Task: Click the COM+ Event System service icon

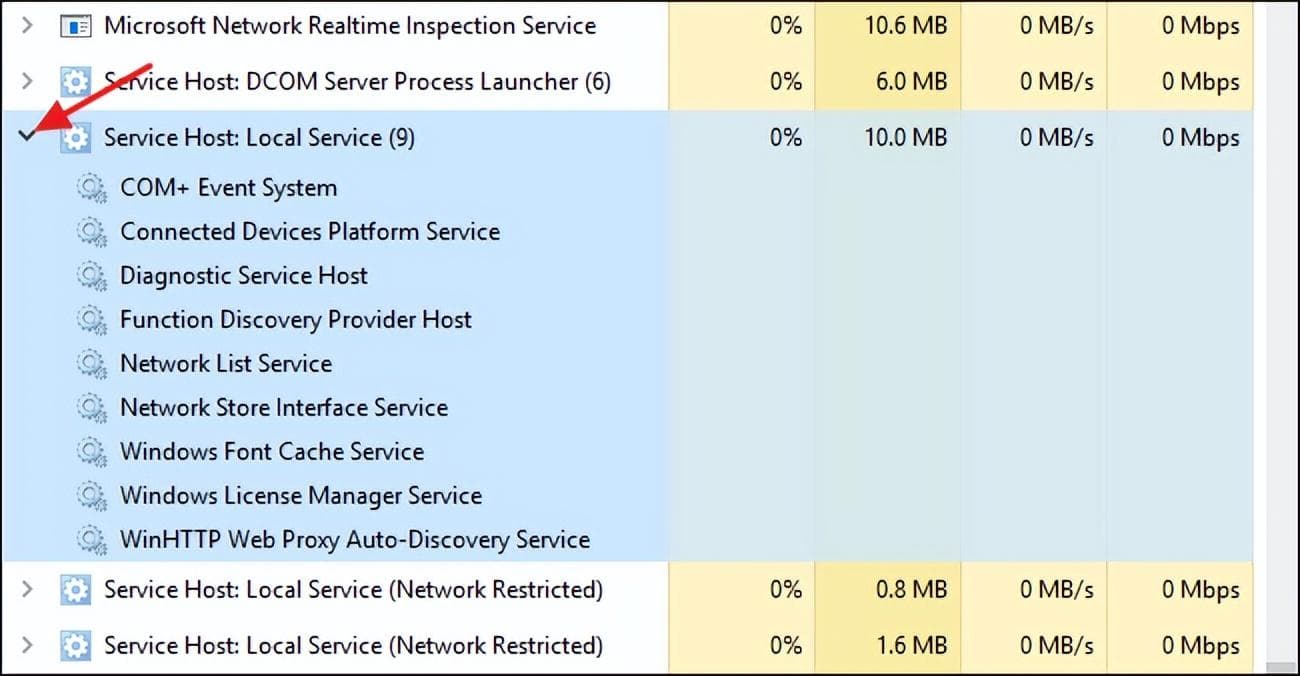Action: pos(92,188)
